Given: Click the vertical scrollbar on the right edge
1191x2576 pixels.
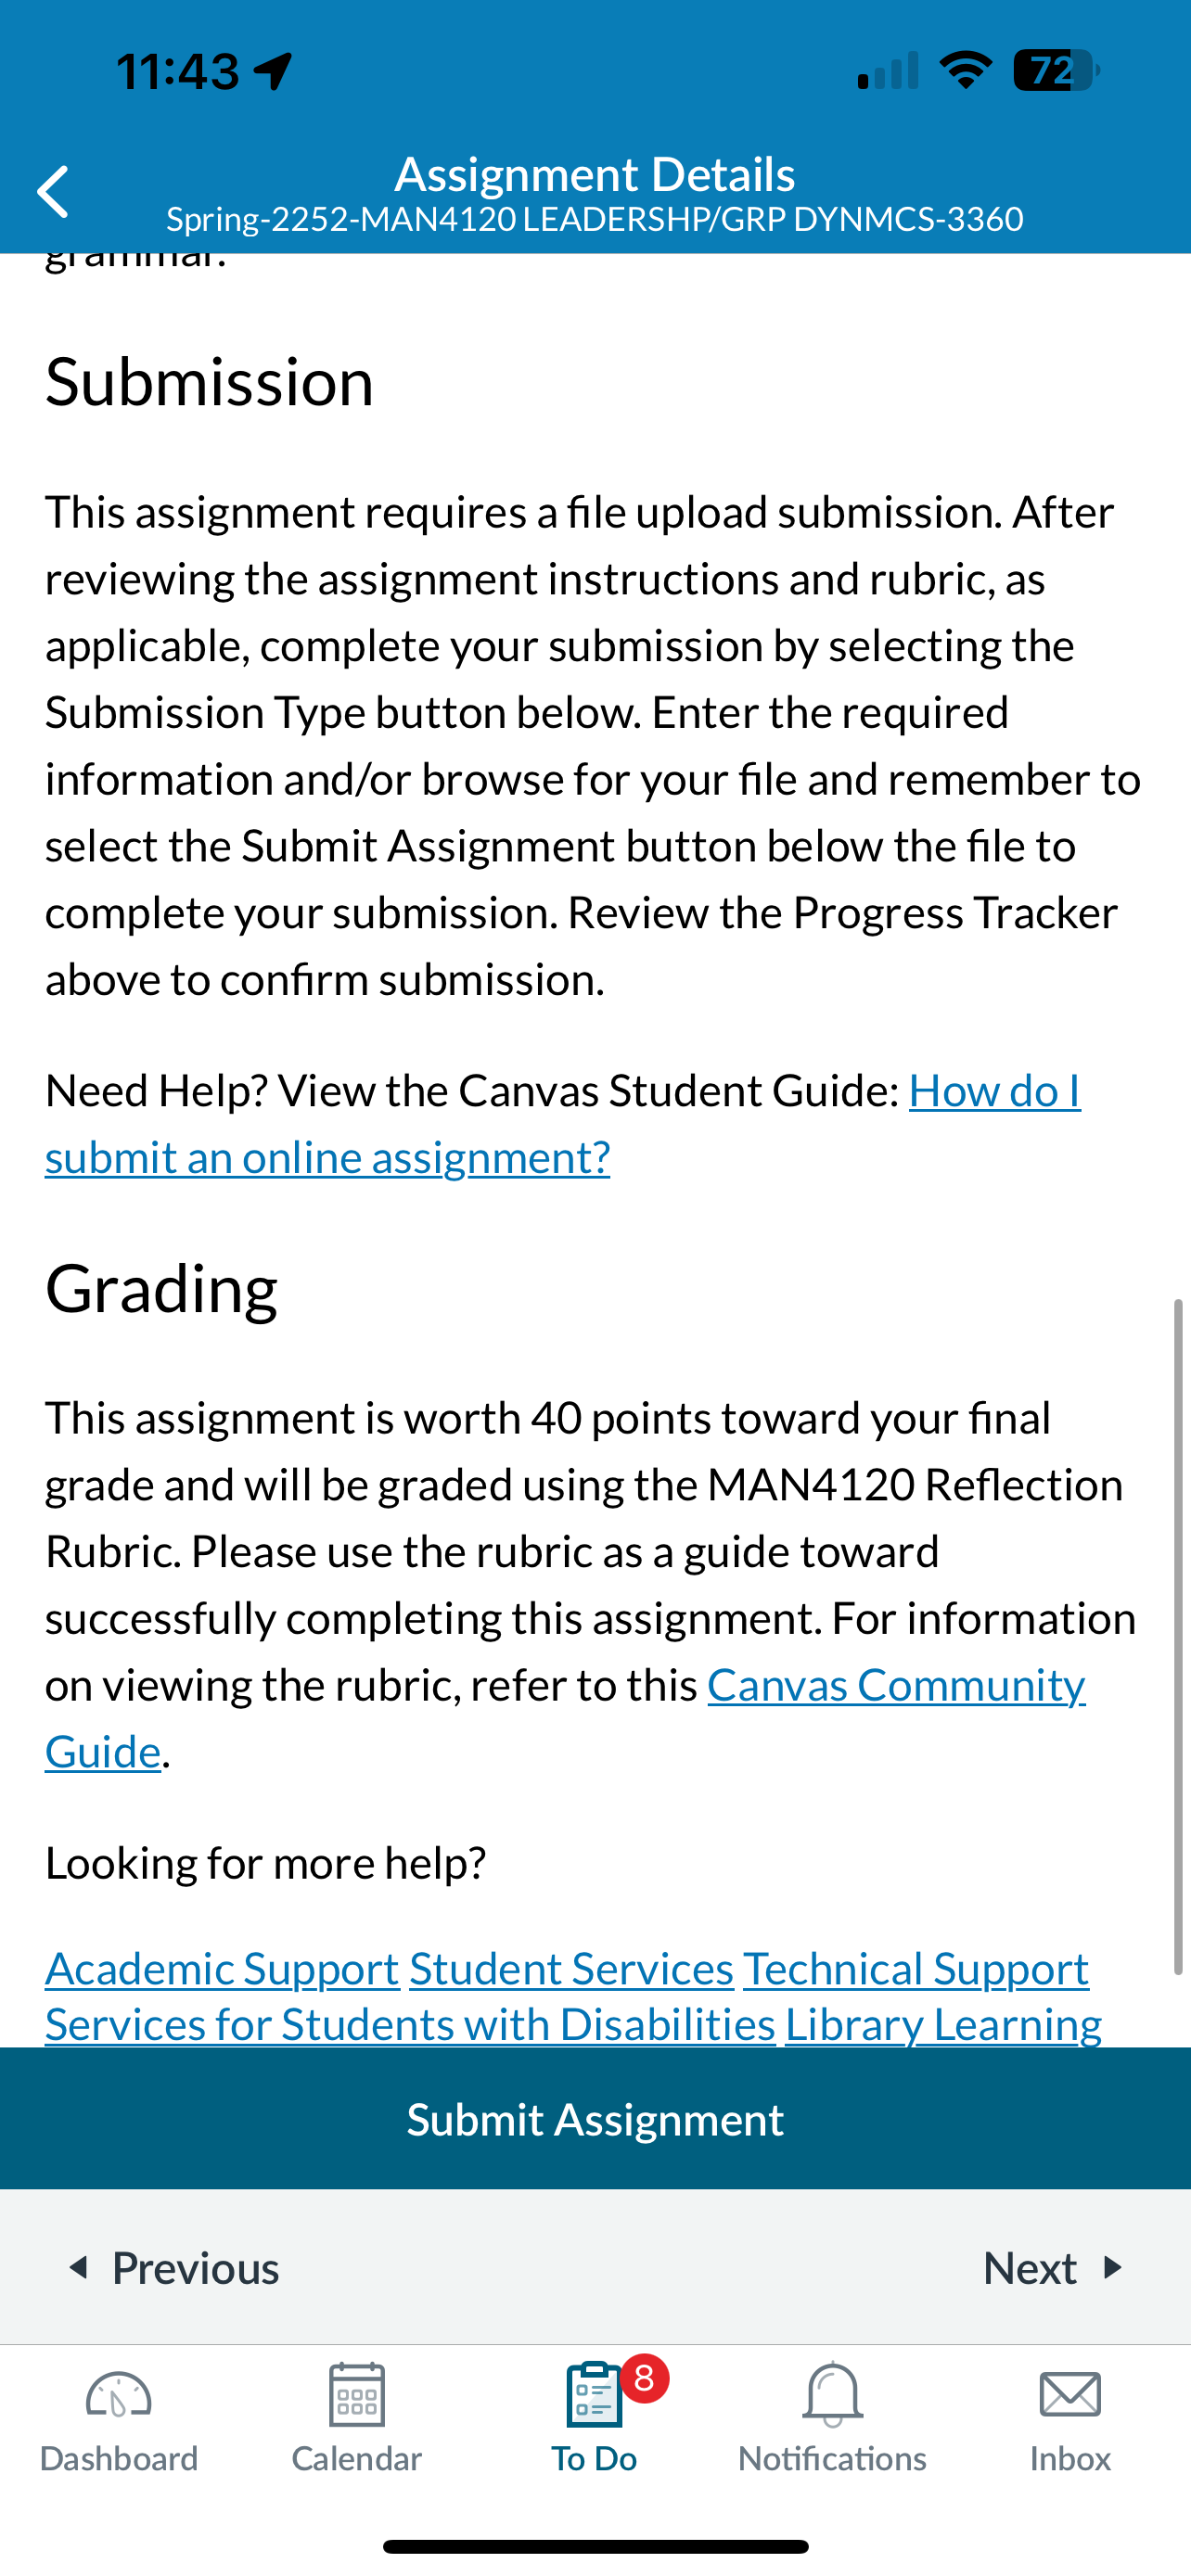Looking at the screenshot, I should tap(1178, 1637).
